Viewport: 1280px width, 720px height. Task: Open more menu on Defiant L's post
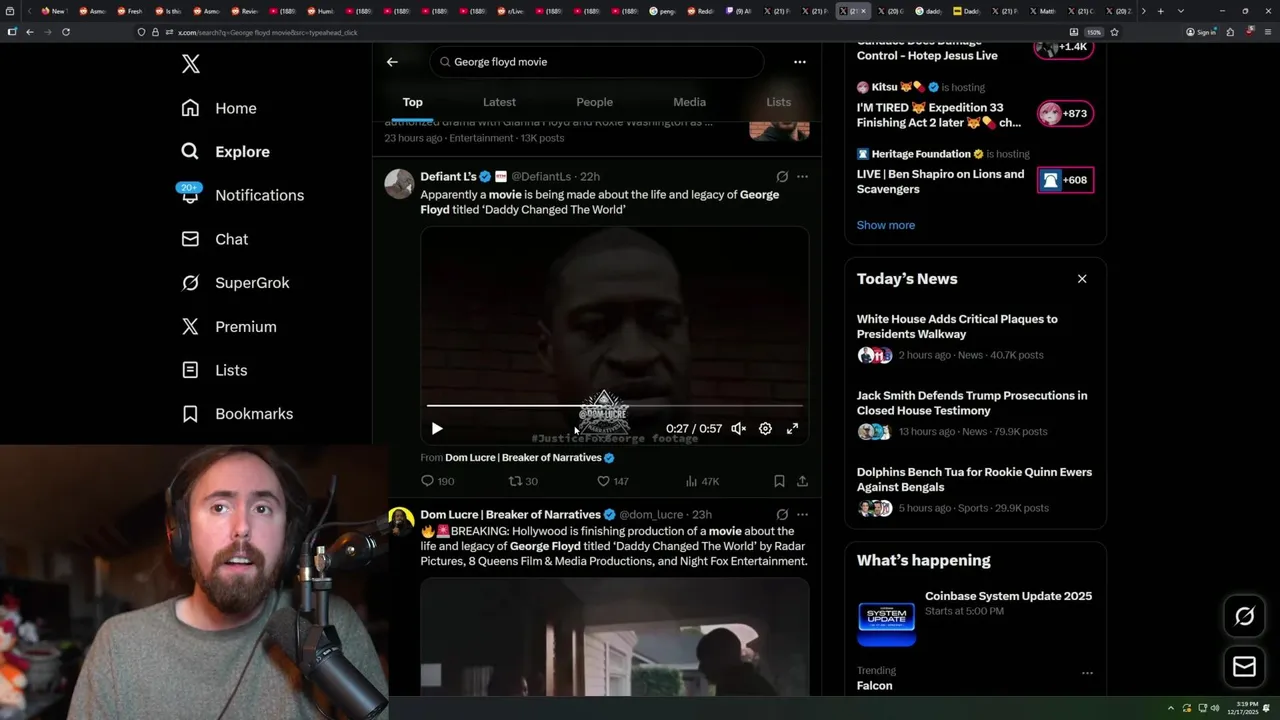tap(802, 177)
